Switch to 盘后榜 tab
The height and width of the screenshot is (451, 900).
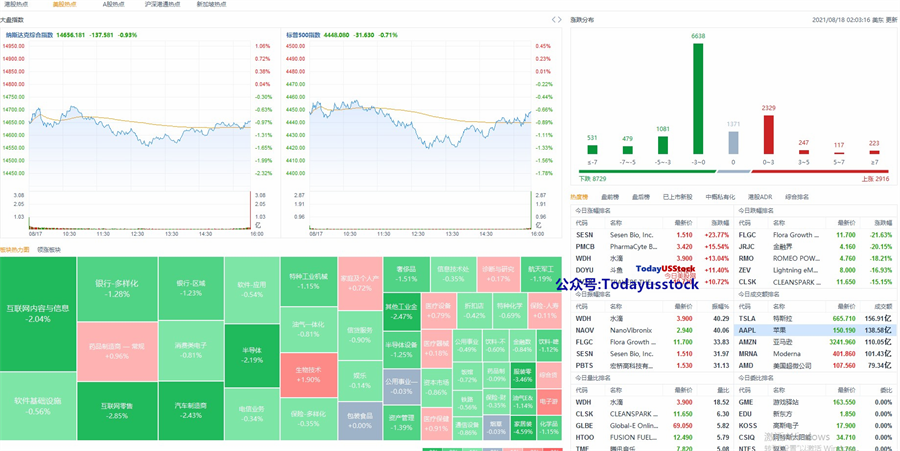point(641,197)
